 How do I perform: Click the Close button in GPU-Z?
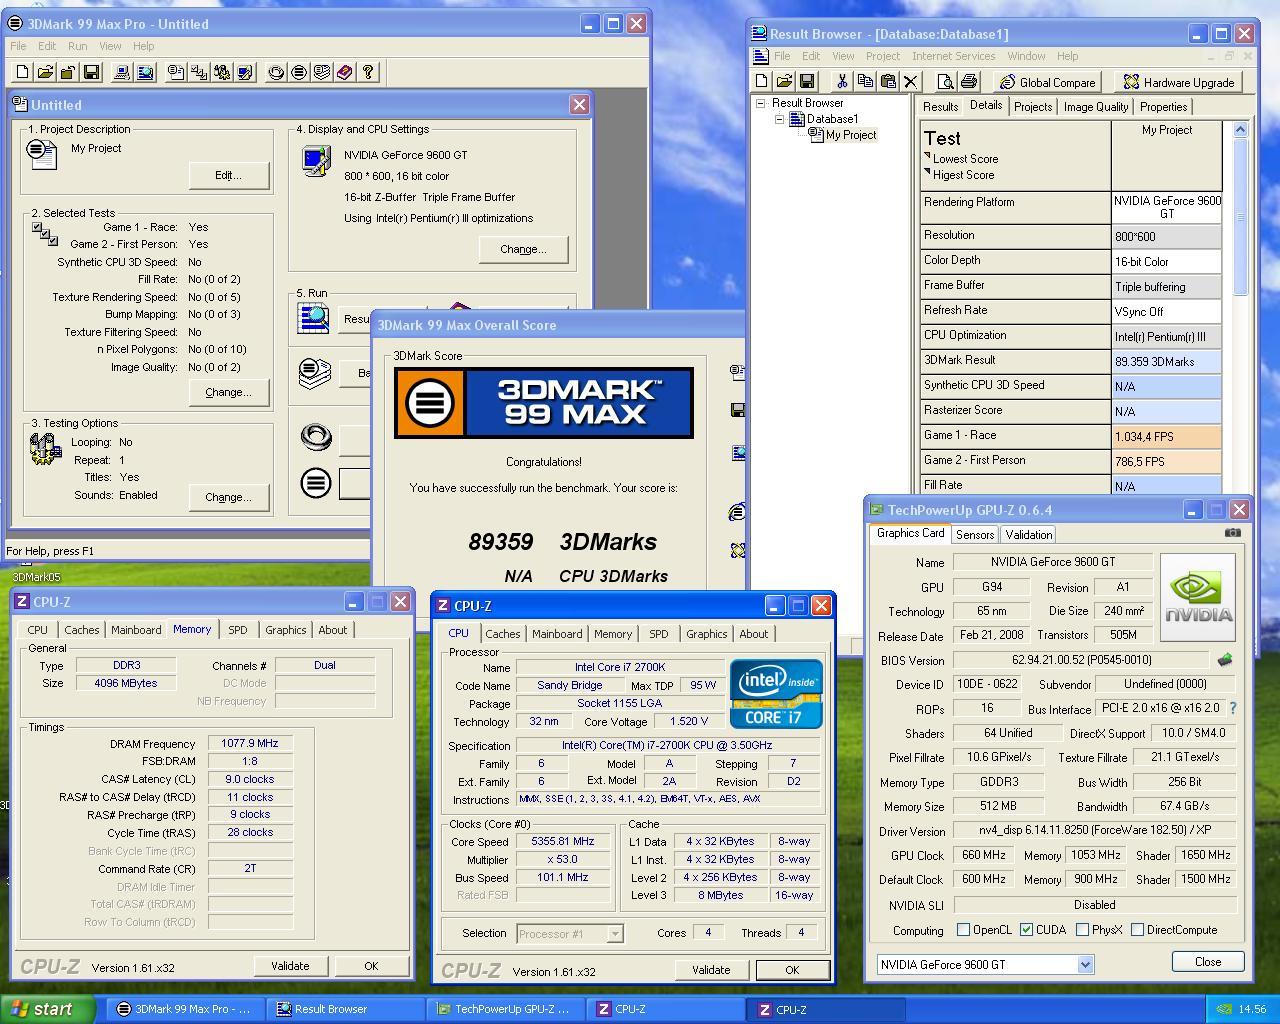1208,962
